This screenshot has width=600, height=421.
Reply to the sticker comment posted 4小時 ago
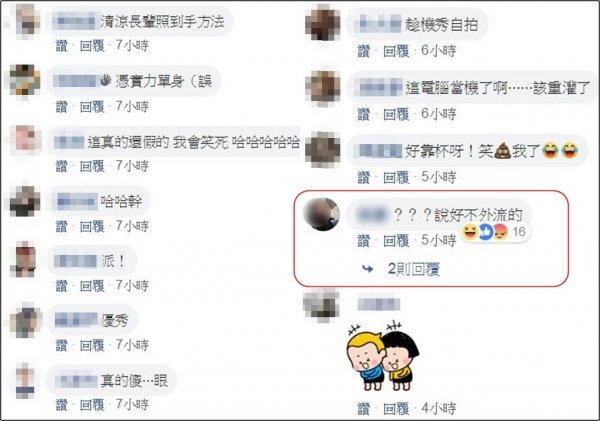(396, 409)
